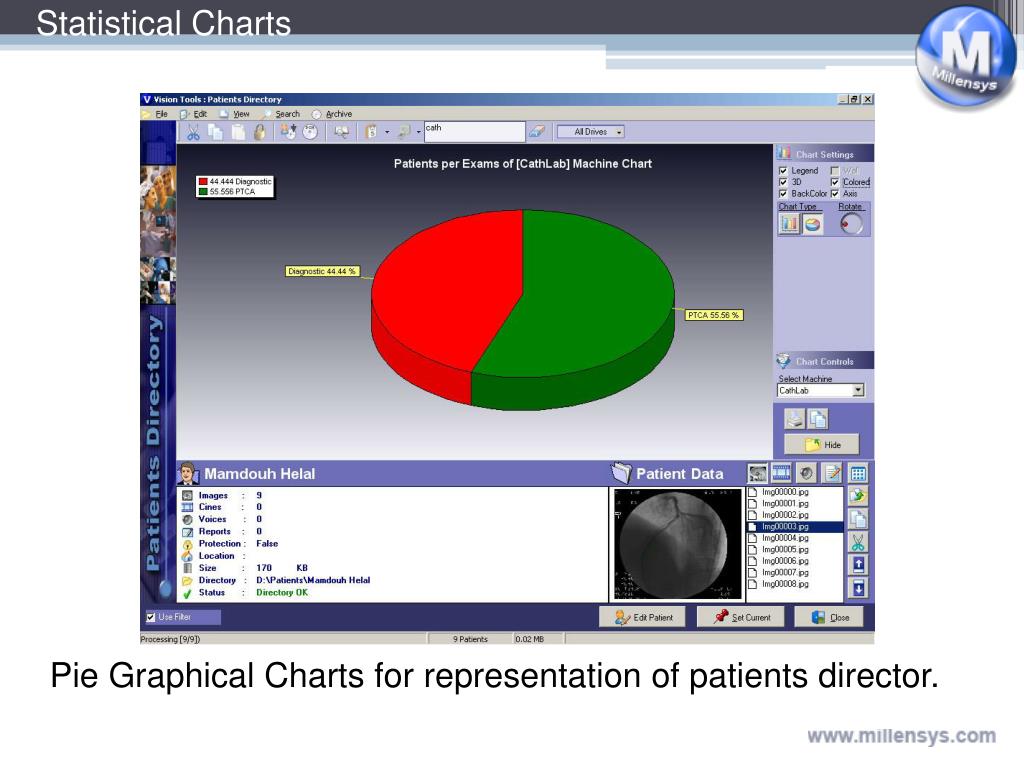Viewport: 1024px width, 768px height.
Task: Open the dropdown arrow beside the search field
Action: pos(419,133)
